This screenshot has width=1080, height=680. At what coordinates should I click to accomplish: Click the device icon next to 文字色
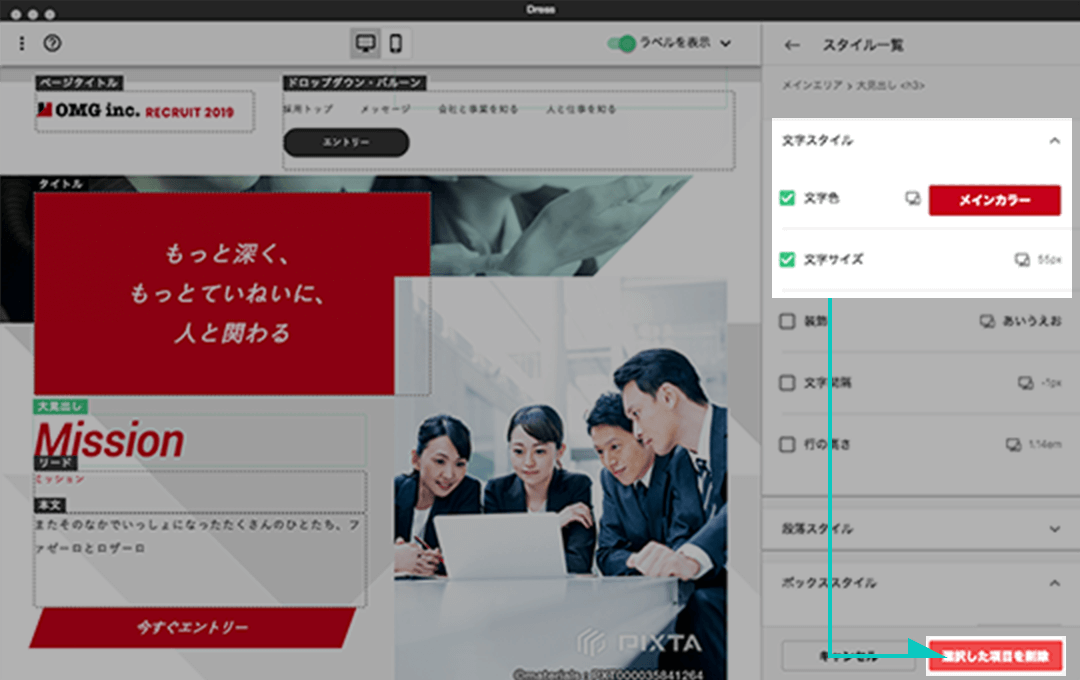point(912,198)
